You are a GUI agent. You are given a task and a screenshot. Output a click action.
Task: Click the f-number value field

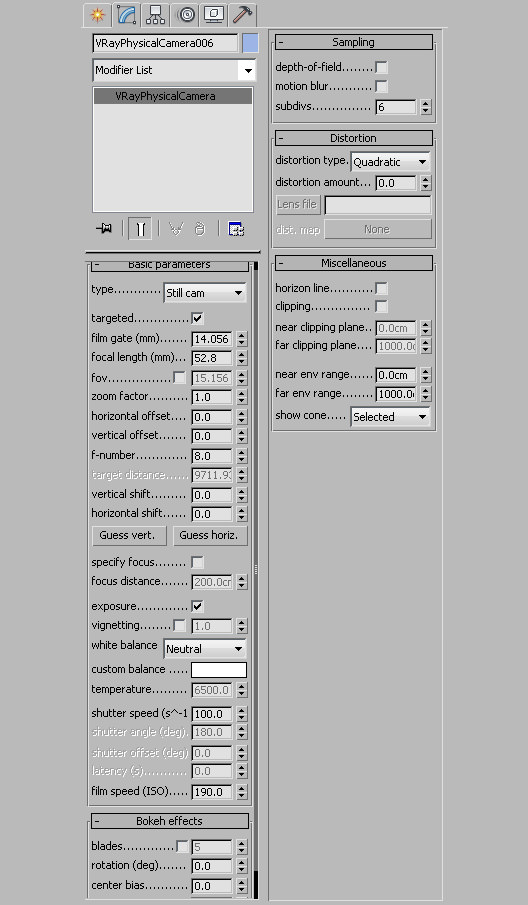click(212, 456)
